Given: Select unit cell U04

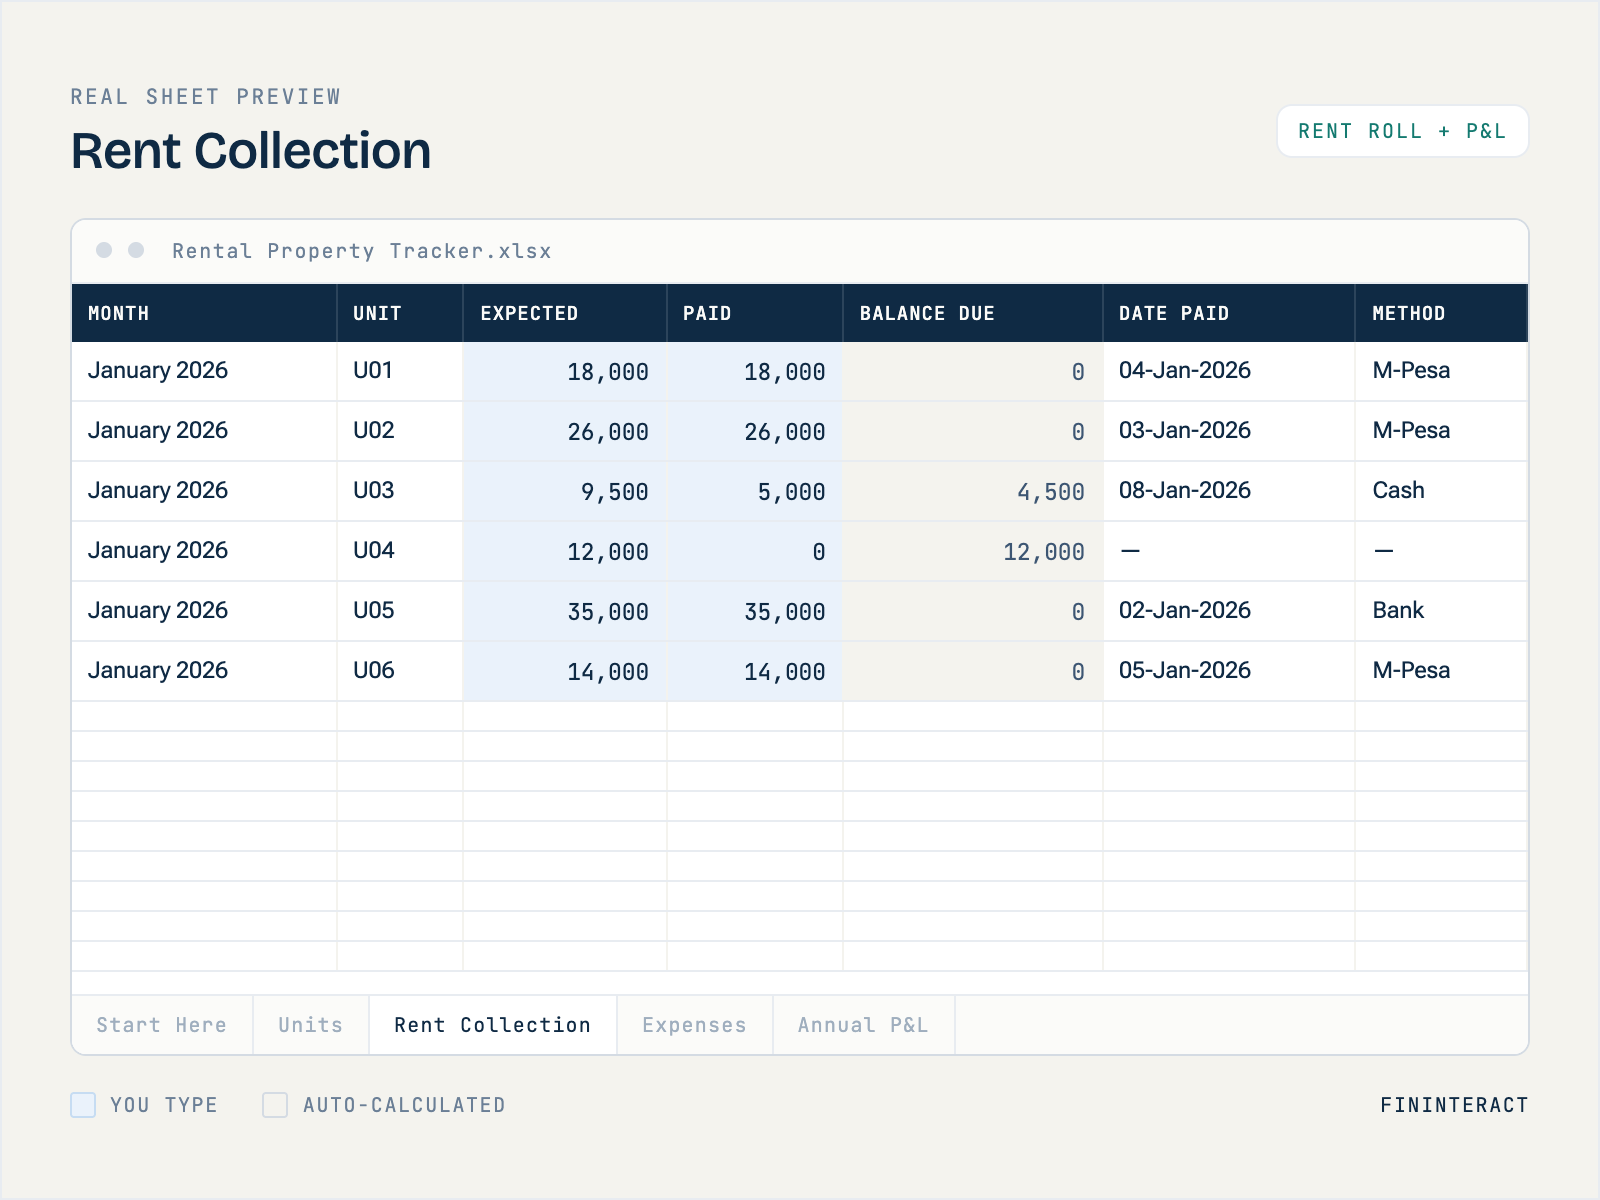Looking at the screenshot, I should pyautogui.click(x=400, y=551).
